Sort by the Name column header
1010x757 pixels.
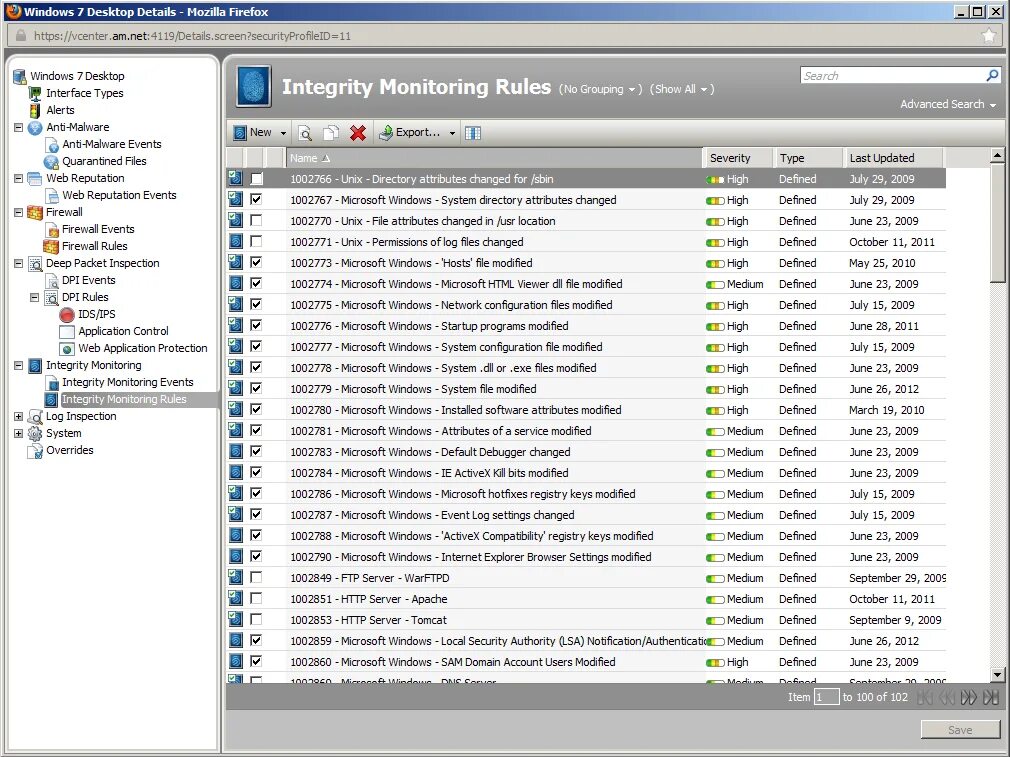click(494, 158)
